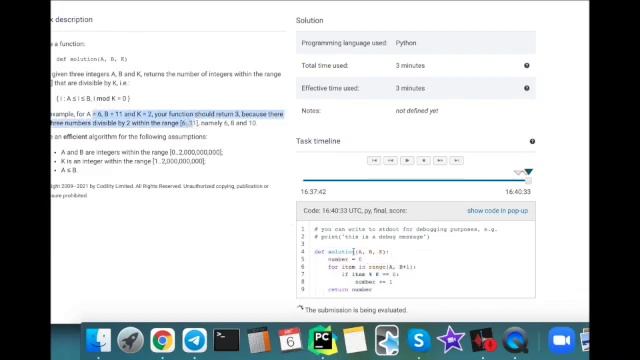
Task: Jump to last timeline snapshot button
Action: pos(457,160)
